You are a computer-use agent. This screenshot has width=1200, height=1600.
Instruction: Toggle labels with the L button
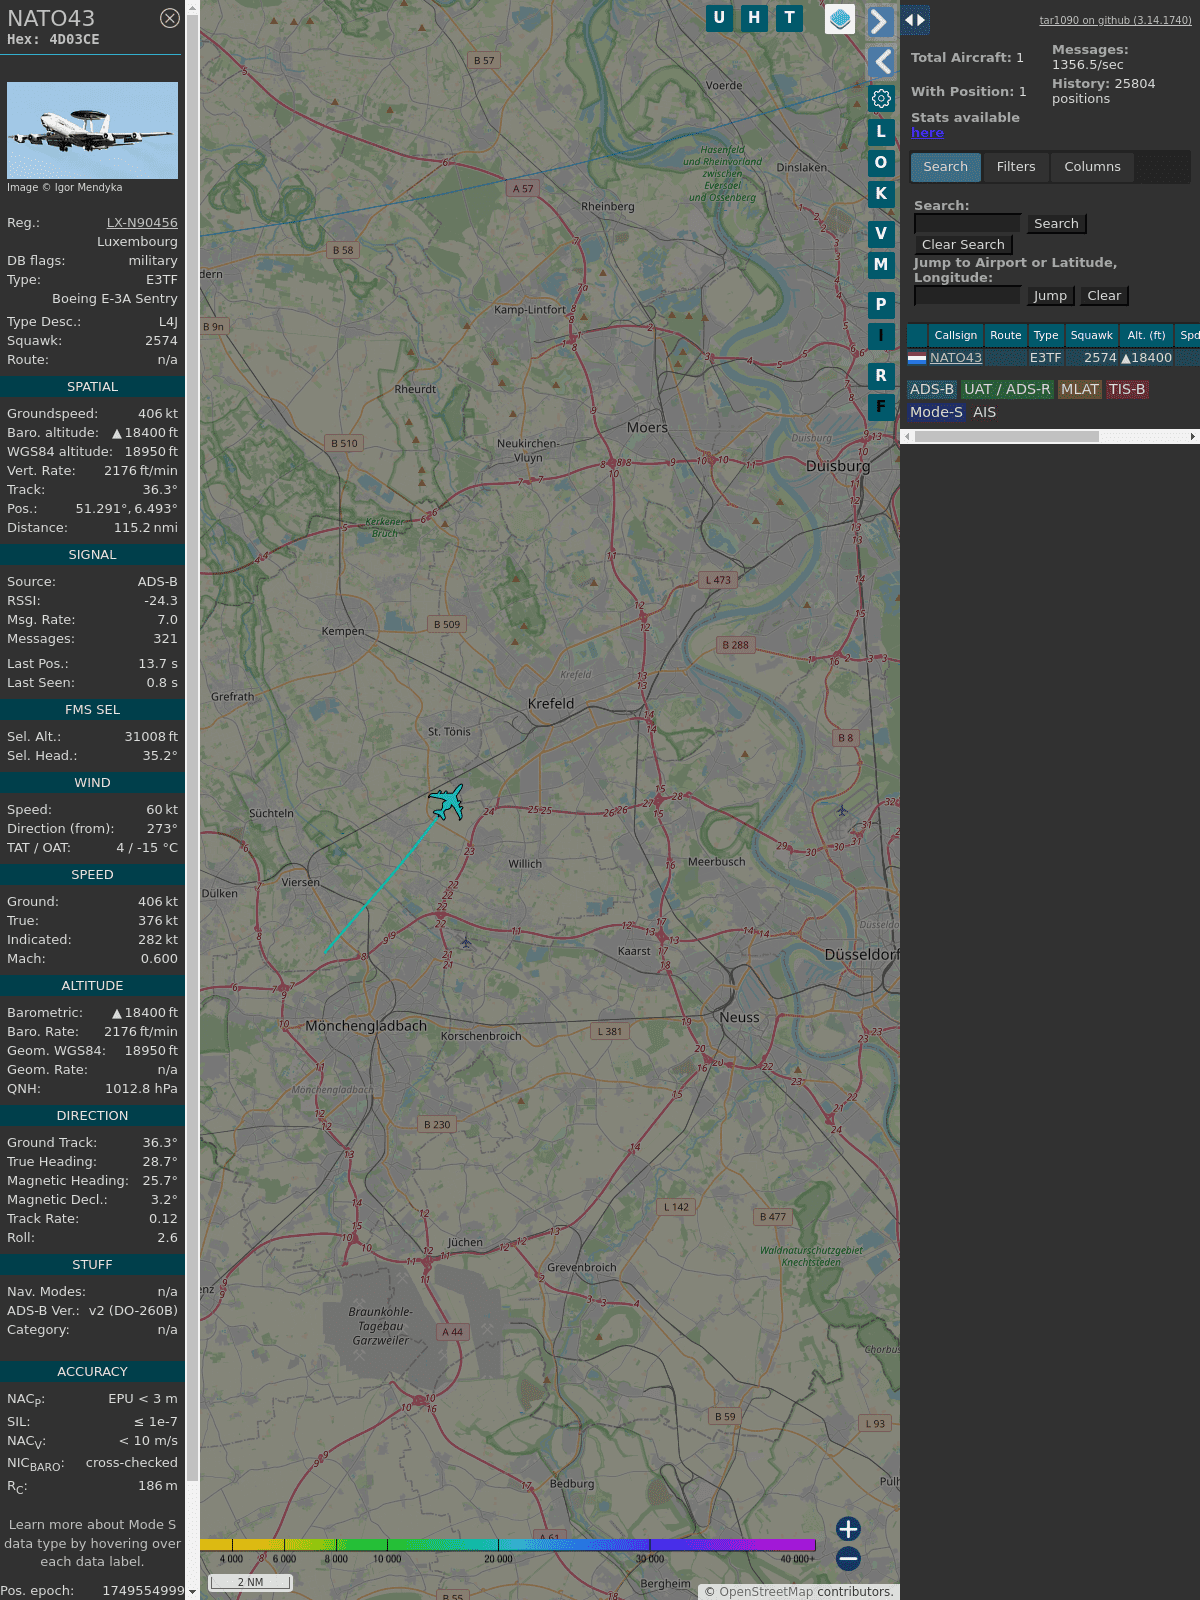[881, 132]
